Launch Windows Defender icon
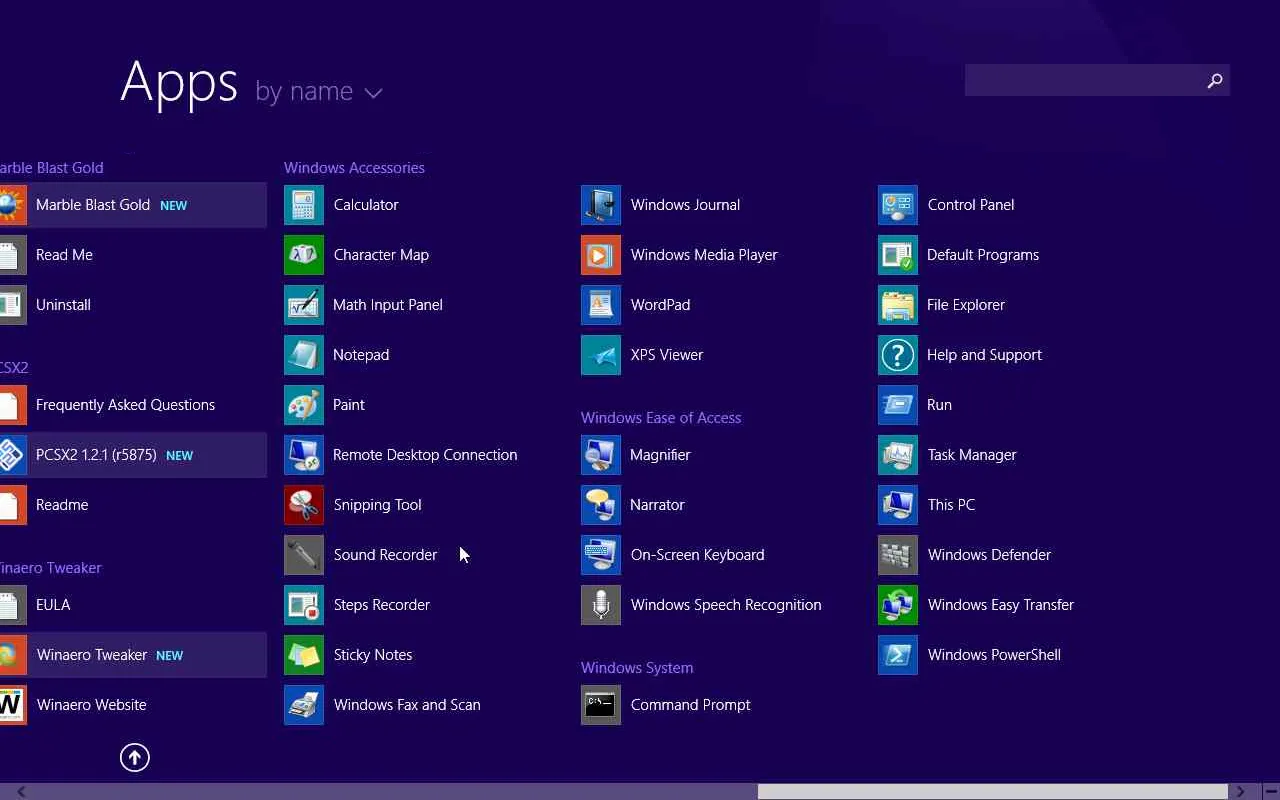 (x=898, y=555)
